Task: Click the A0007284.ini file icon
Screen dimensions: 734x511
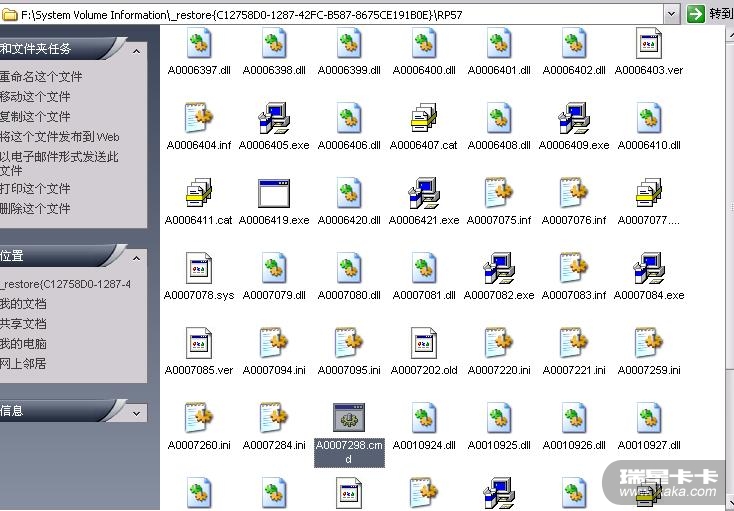Action: coord(274,417)
